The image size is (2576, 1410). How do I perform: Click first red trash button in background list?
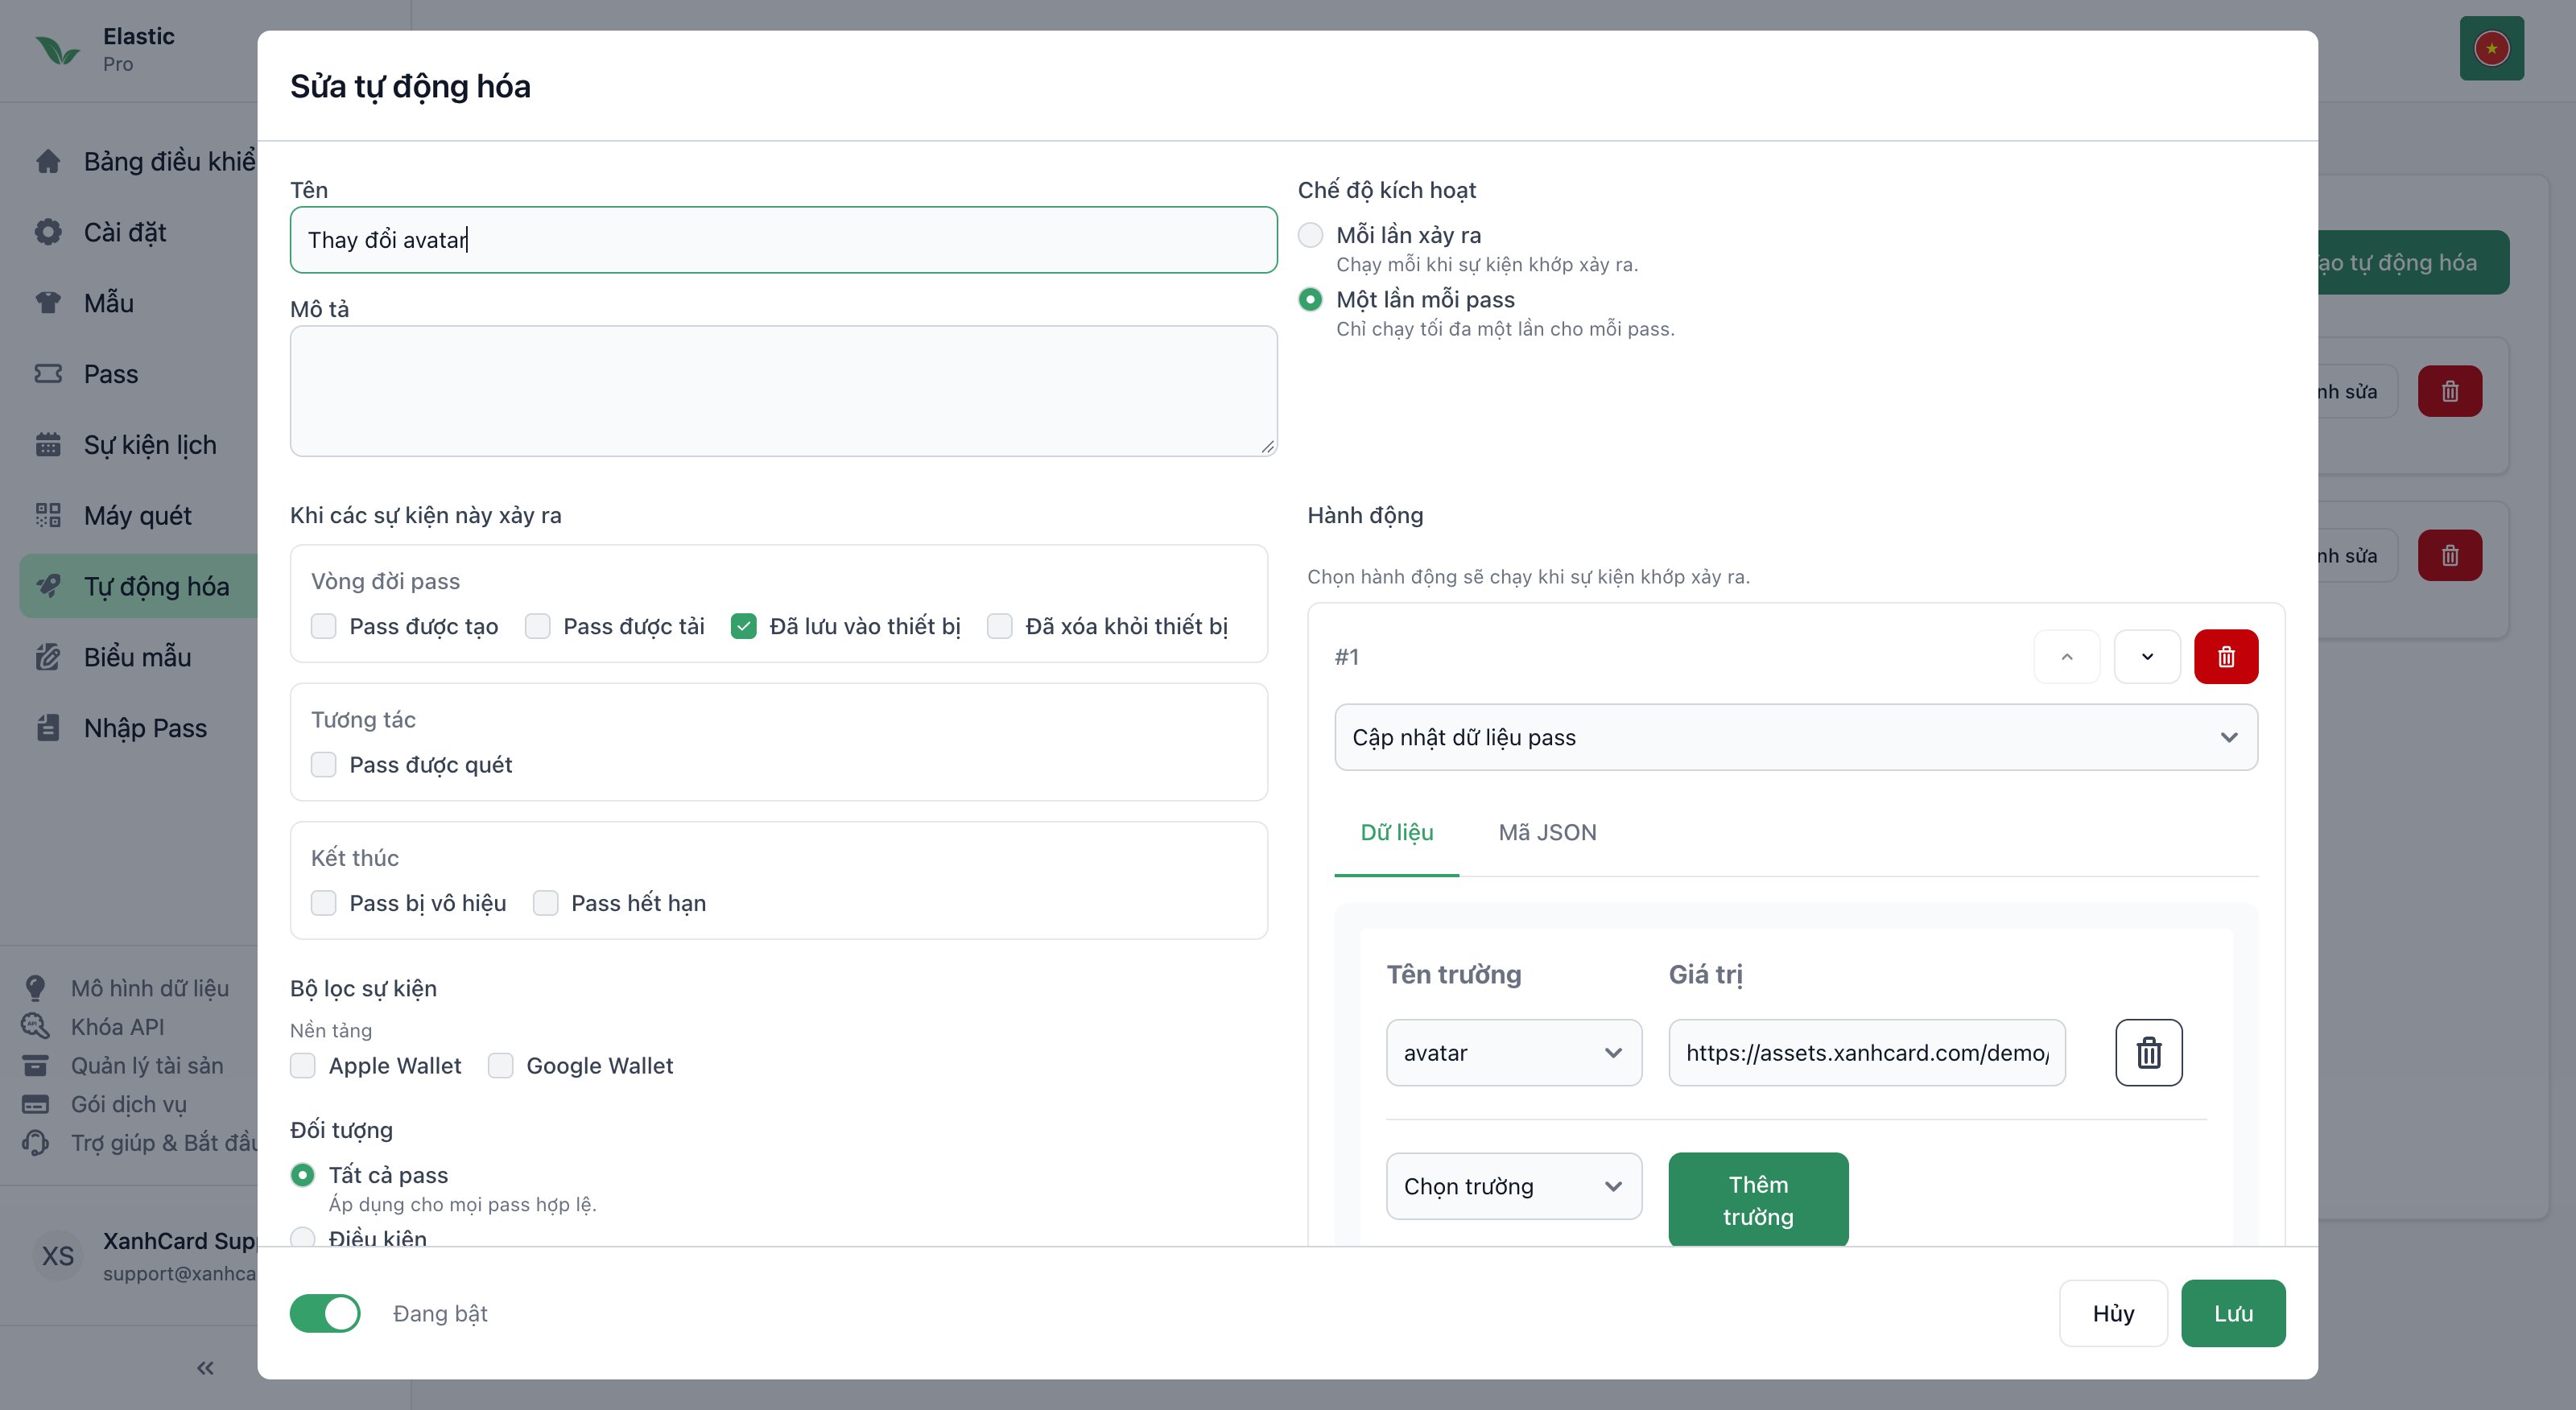pyautogui.click(x=2450, y=391)
